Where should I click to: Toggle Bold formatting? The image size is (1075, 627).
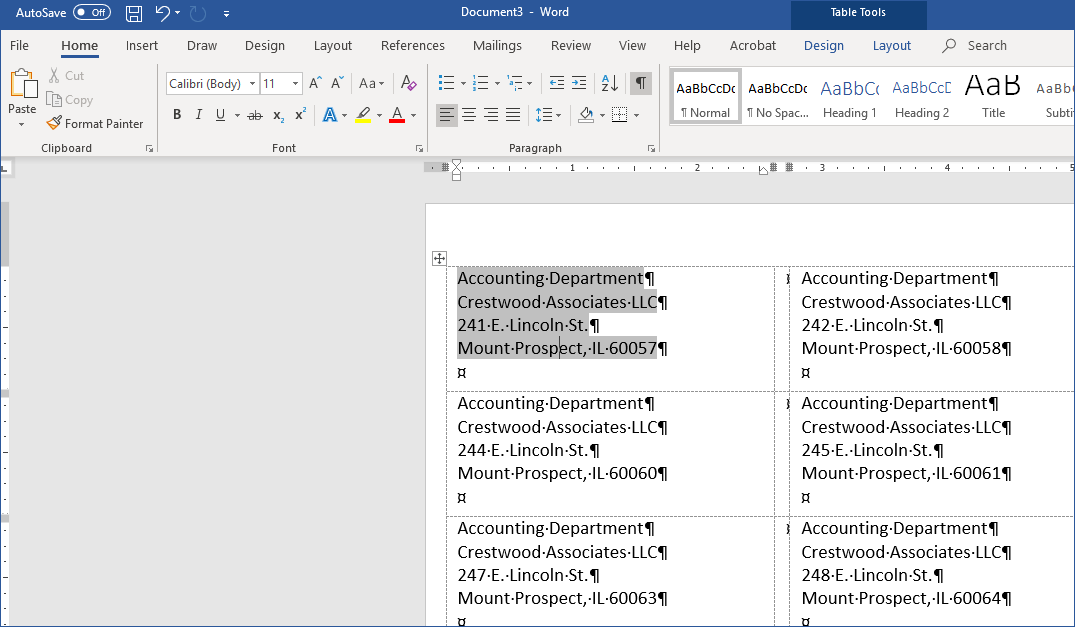coord(177,115)
